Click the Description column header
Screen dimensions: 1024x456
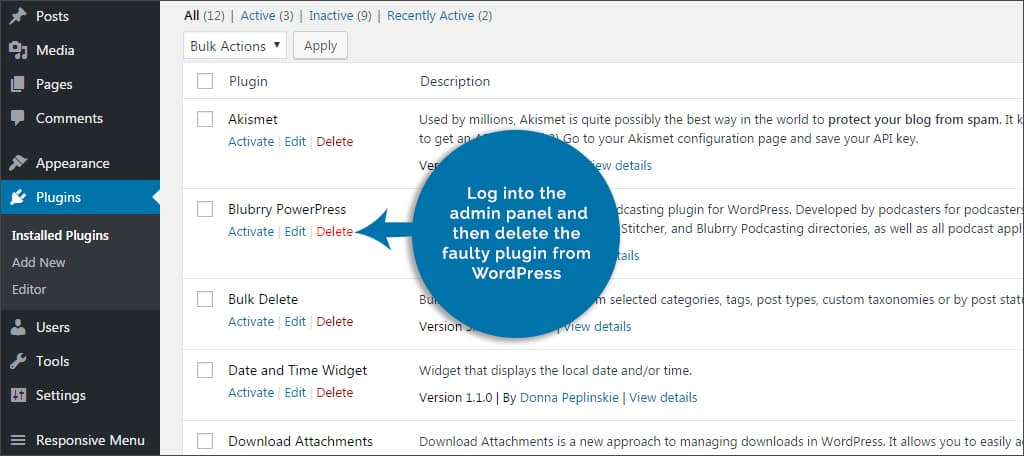(455, 82)
